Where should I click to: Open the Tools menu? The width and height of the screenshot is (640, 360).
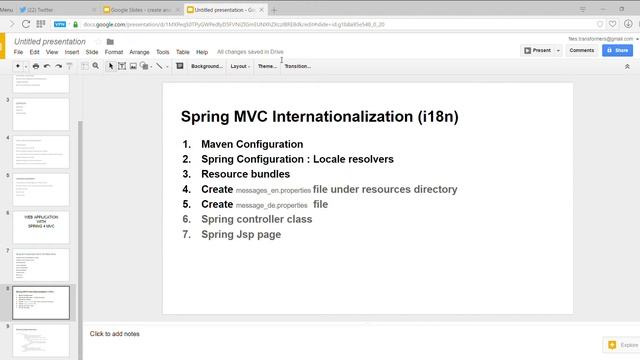[162, 52]
